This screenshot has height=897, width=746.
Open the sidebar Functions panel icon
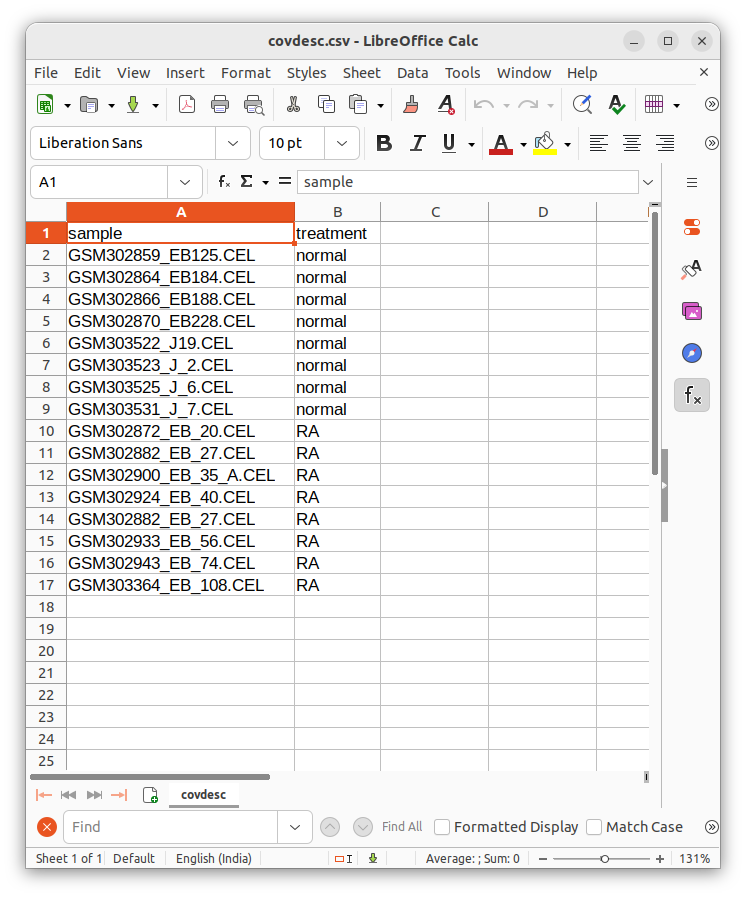(x=692, y=395)
